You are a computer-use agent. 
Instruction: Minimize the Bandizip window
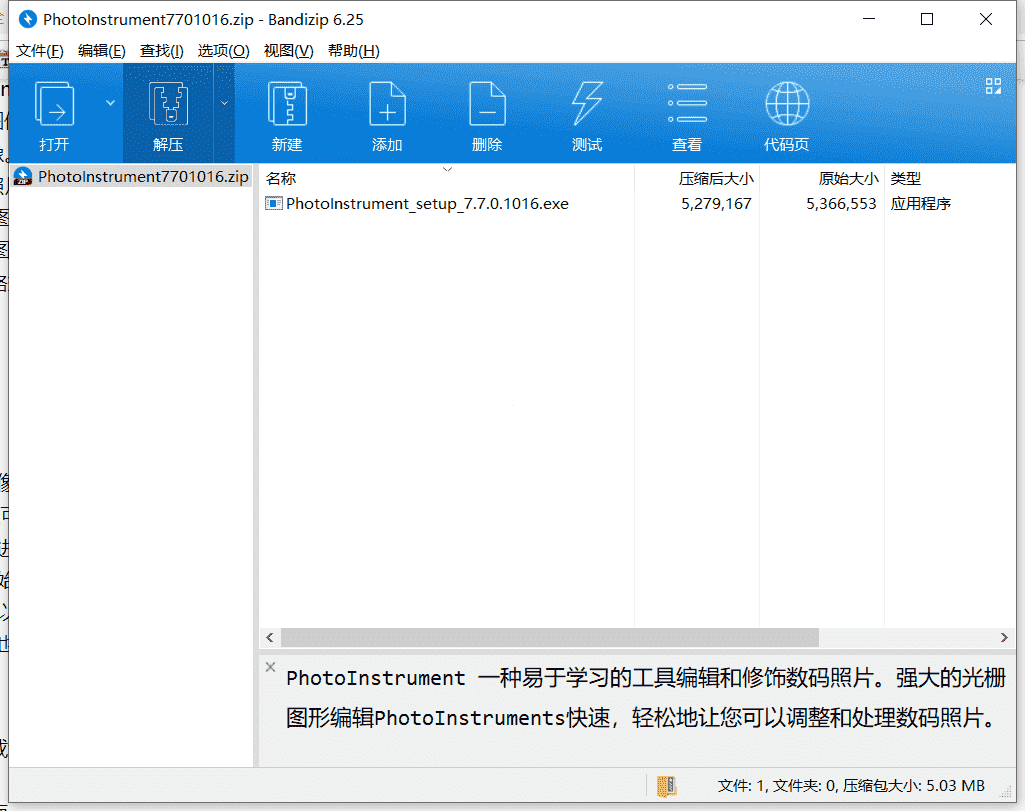click(869, 20)
